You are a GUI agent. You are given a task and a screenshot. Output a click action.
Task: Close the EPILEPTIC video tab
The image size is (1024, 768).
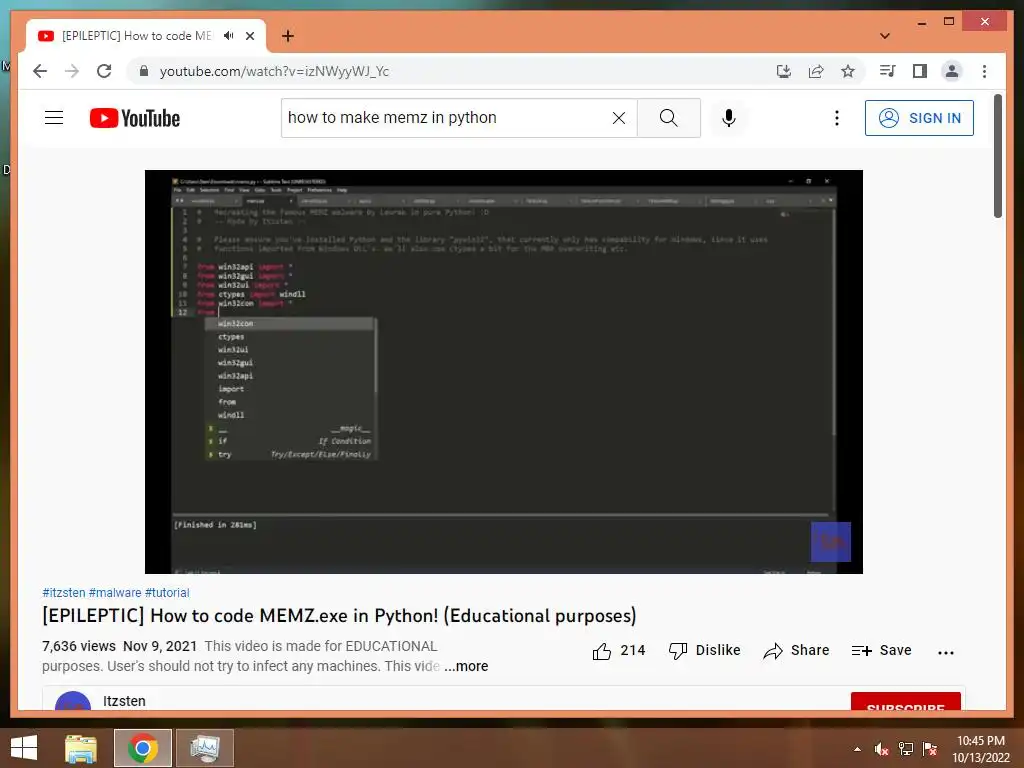(x=249, y=36)
